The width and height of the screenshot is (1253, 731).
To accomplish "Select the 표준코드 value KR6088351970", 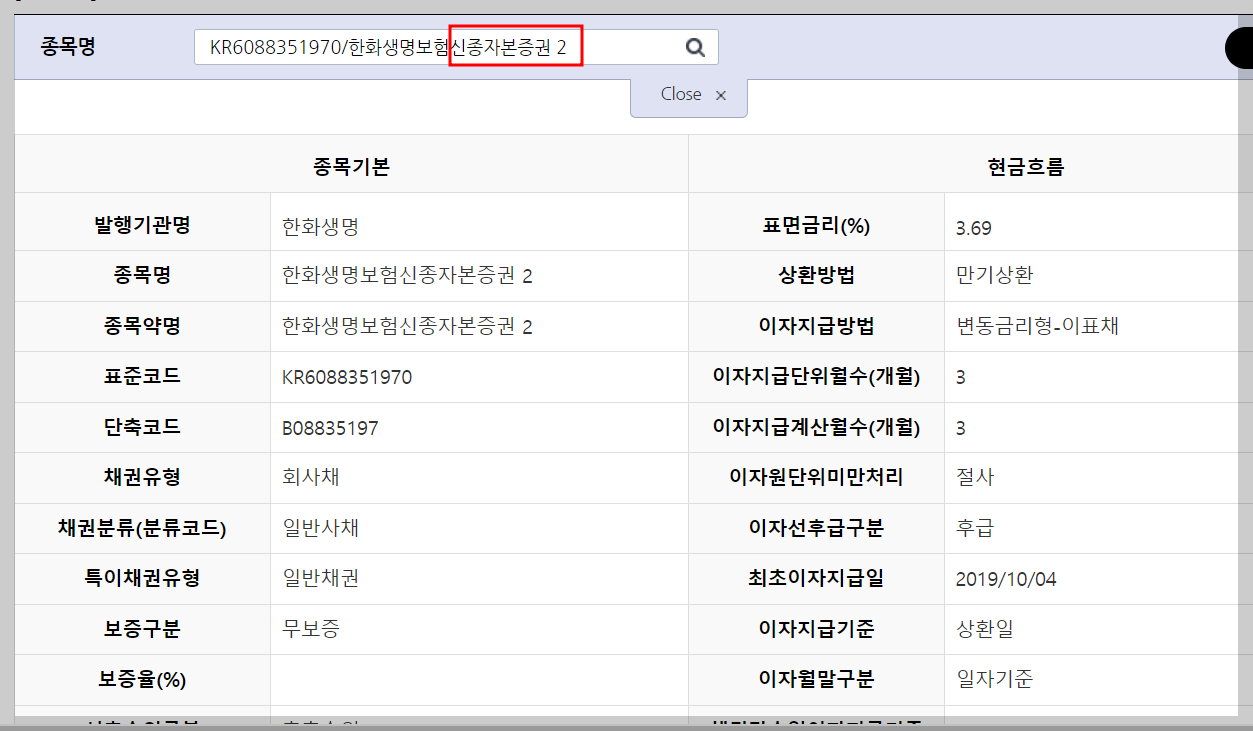I will tap(347, 378).
